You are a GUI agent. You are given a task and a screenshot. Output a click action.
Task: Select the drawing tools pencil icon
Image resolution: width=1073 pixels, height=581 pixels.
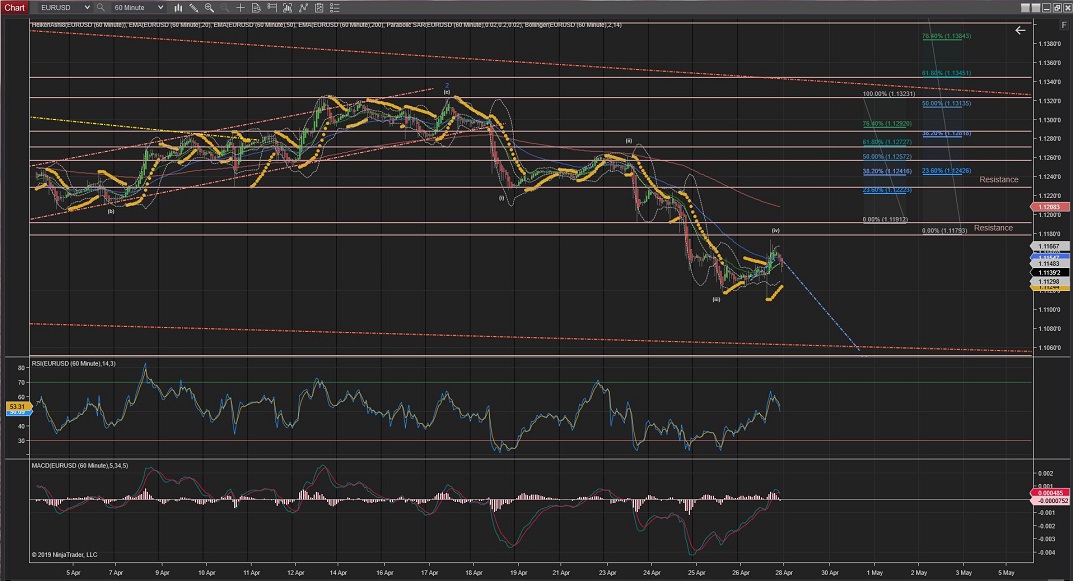coord(193,7)
